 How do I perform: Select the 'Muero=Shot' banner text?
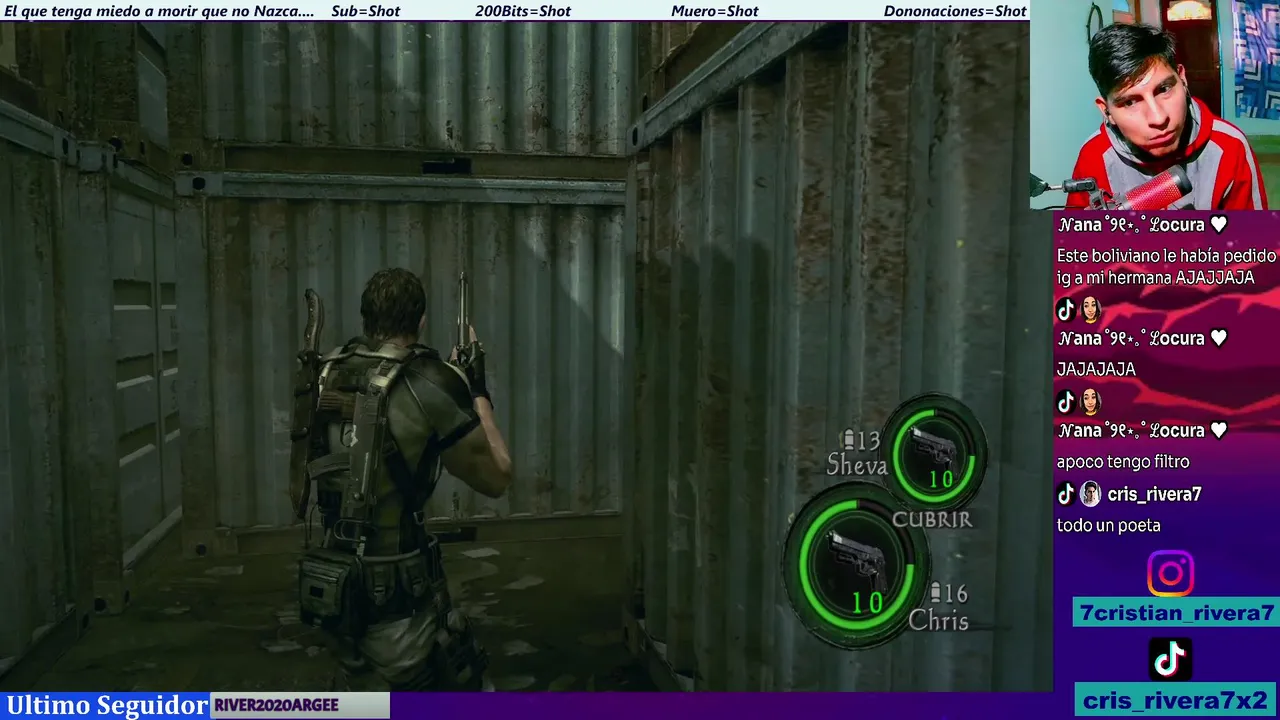tap(715, 11)
